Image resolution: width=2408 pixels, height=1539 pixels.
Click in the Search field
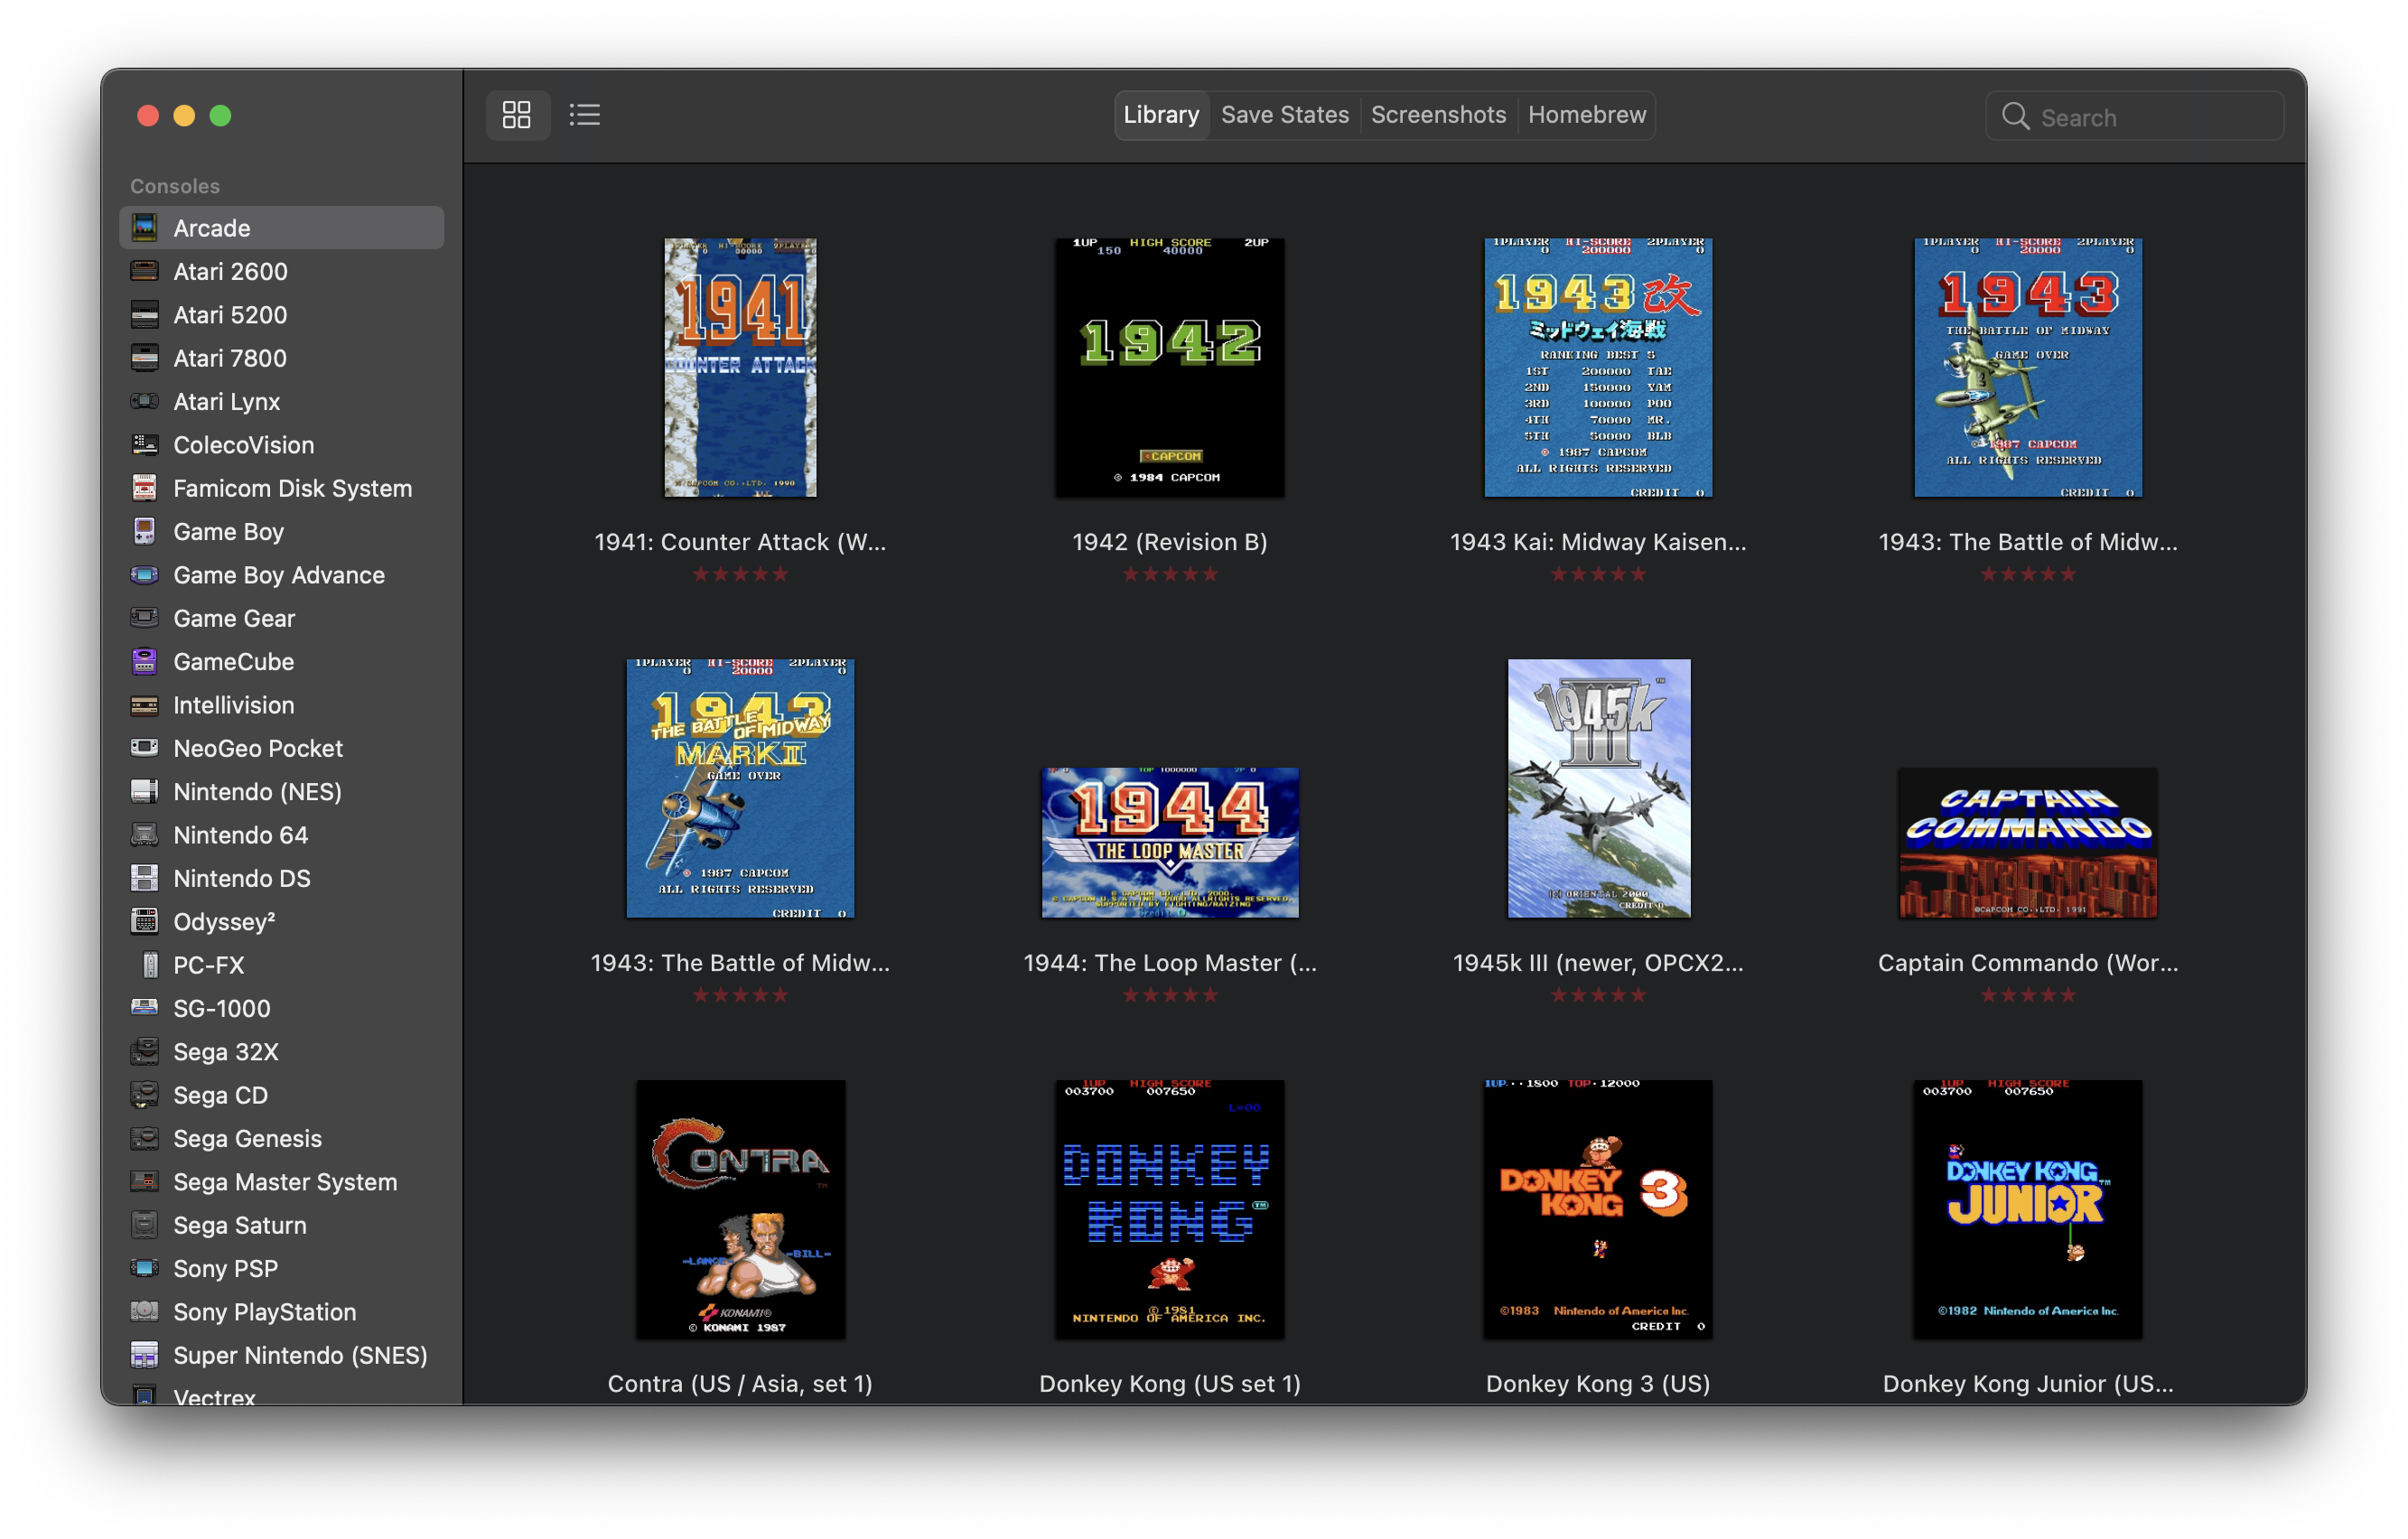coord(2150,118)
